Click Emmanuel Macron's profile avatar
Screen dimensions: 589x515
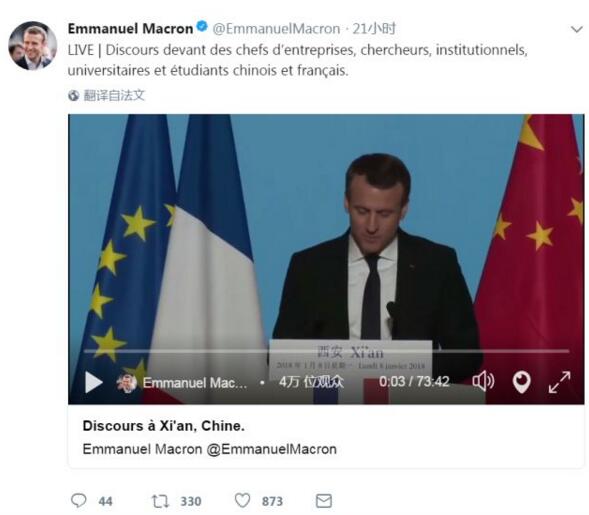click(x=33, y=45)
